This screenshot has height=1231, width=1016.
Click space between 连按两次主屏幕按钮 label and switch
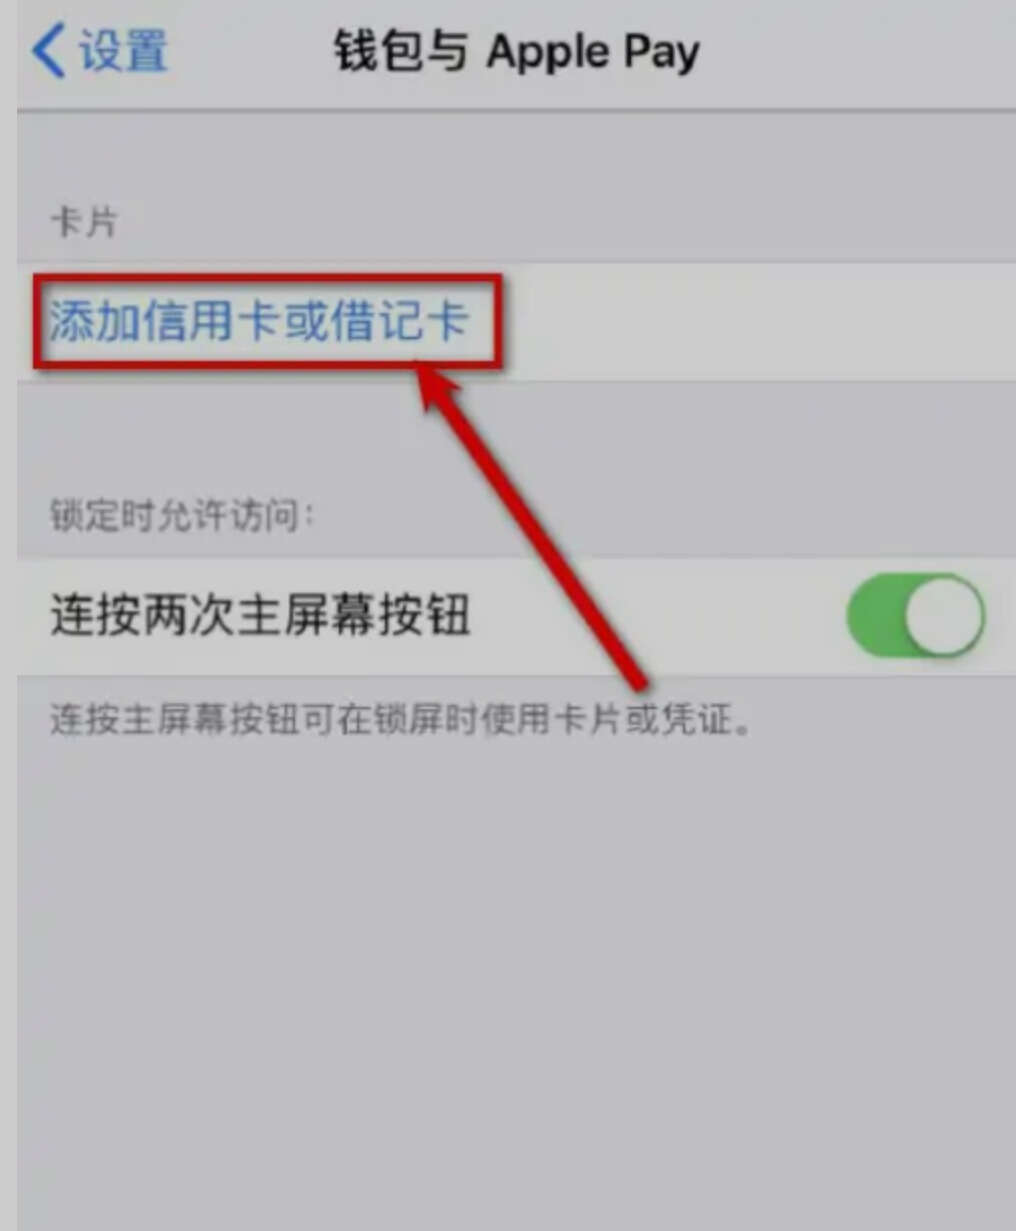pos(658,614)
